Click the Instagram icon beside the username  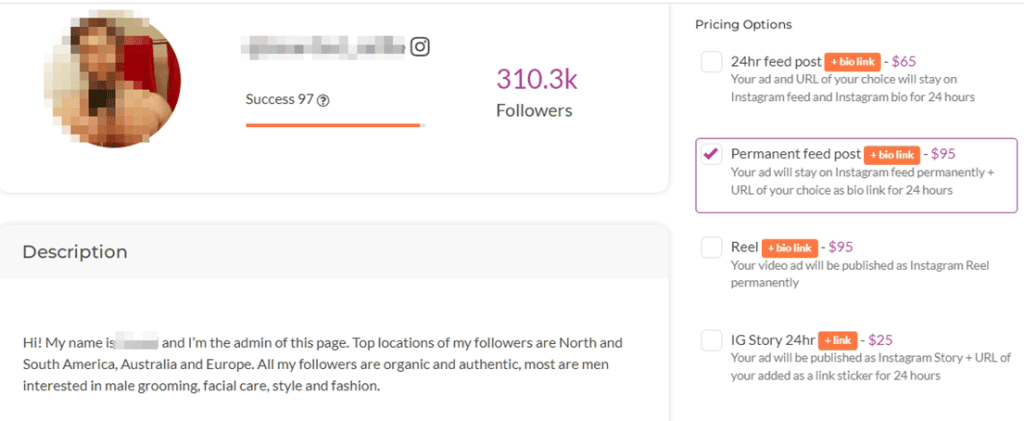tap(420, 47)
